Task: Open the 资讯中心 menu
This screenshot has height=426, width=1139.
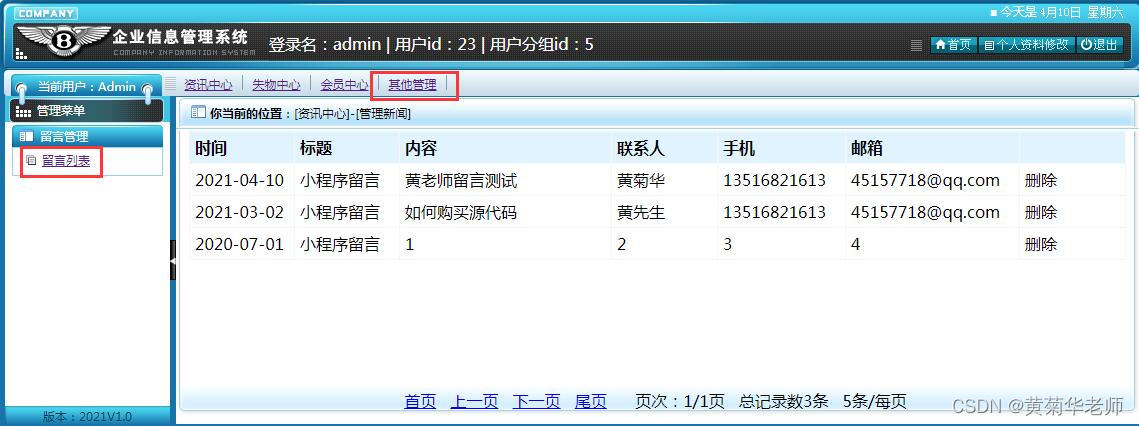Action: tap(208, 84)
